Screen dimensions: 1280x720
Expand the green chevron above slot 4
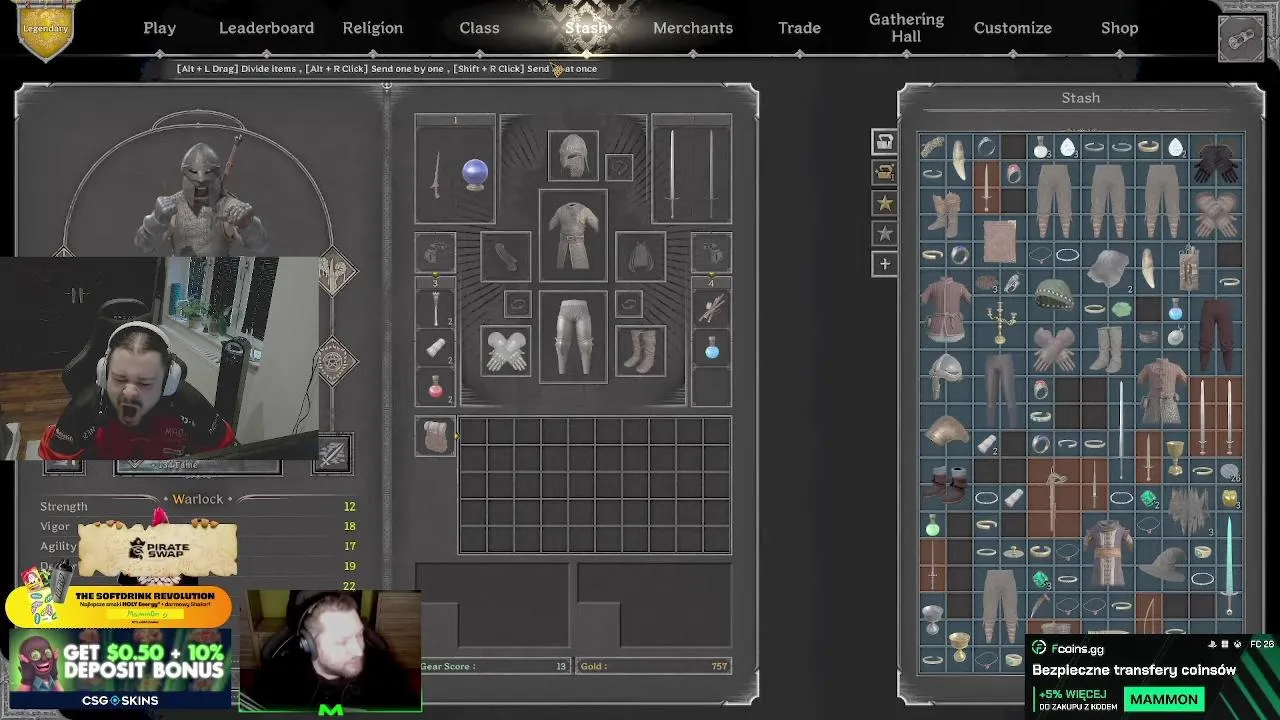[712, 274]
